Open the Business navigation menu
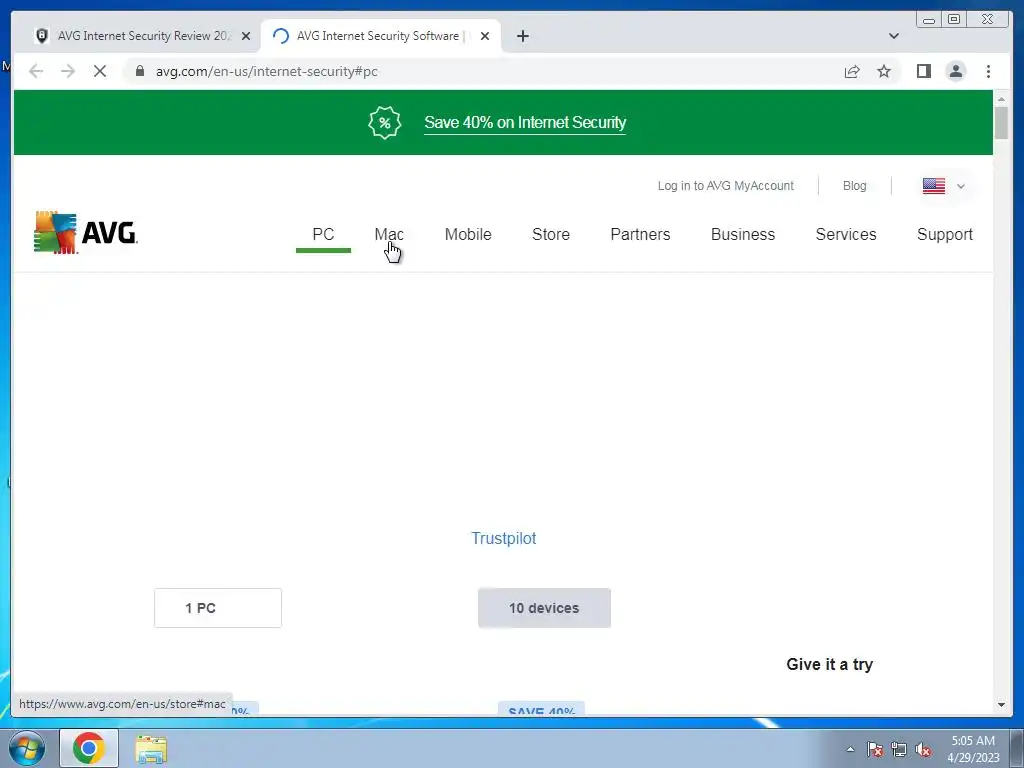 [x=743, y=234]
